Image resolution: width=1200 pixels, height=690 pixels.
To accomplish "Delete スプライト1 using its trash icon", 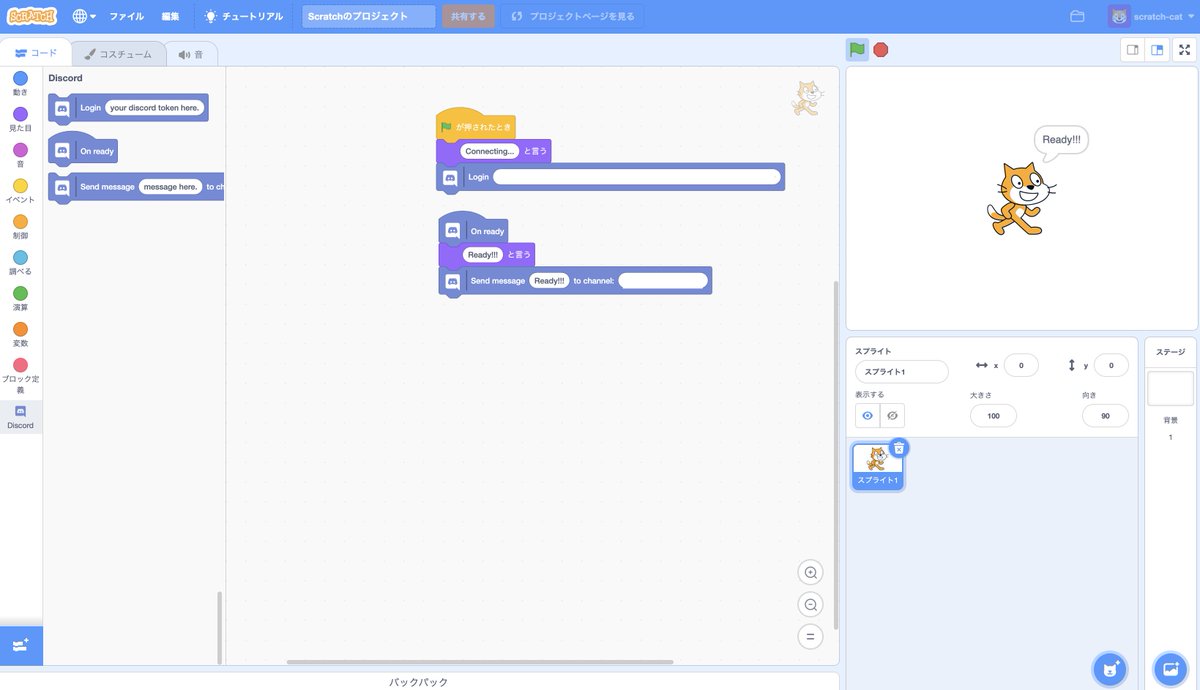I will (x=898, y=446).
